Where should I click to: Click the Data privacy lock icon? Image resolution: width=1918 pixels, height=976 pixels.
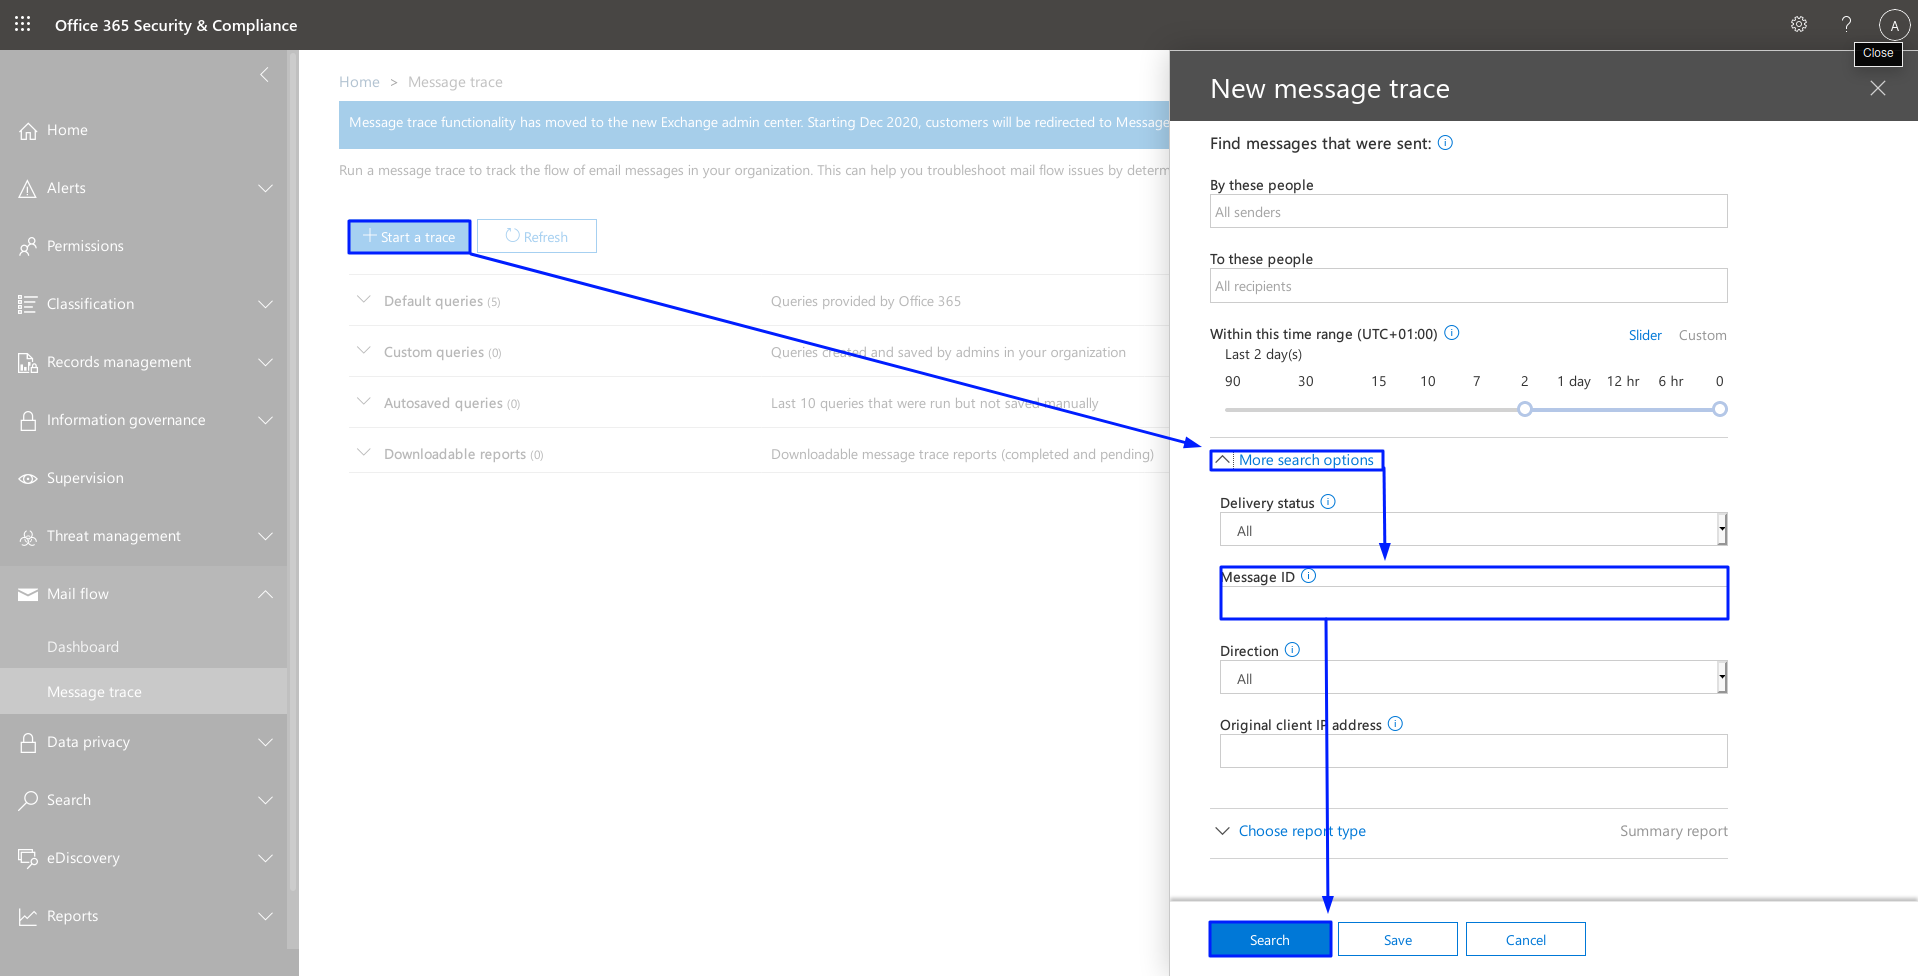(28, 743)
